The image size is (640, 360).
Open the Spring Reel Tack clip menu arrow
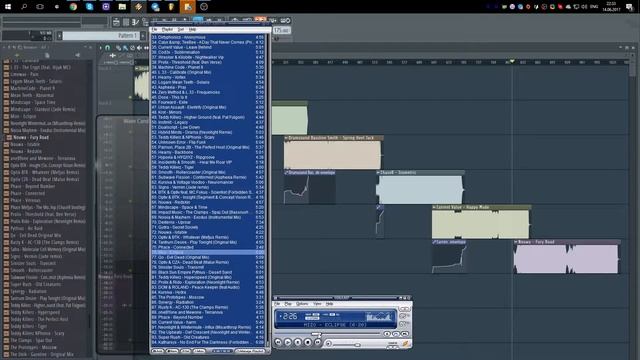click(x=286, y=138)
